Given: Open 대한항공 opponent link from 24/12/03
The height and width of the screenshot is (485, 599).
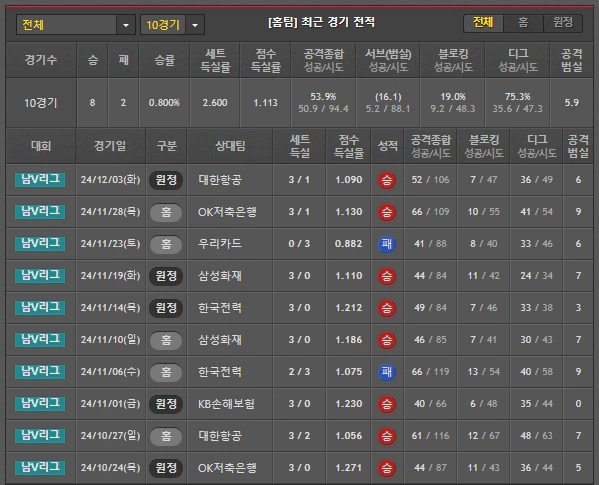Looking at the screenshot, I should click(220, 180).
